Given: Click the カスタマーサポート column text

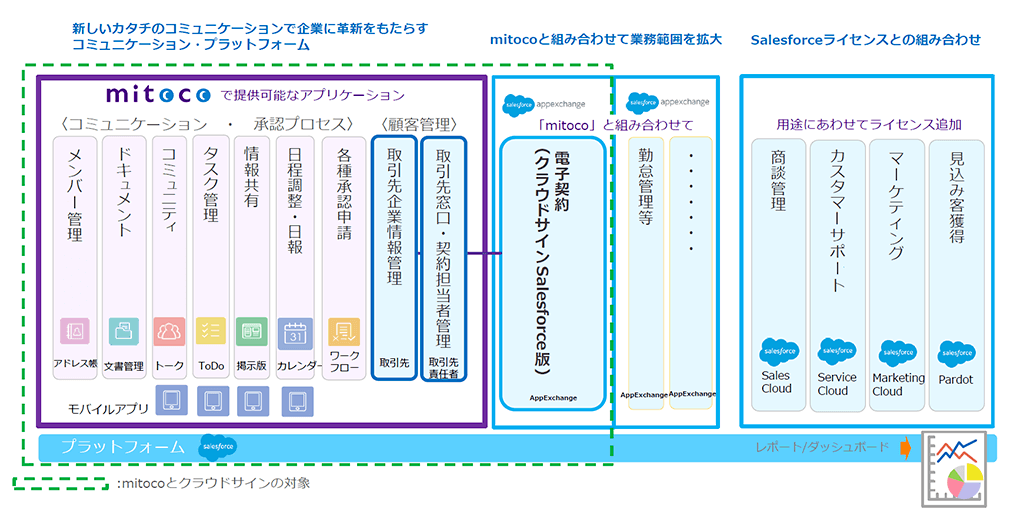Looking at the screenshot, I should 837,220.
